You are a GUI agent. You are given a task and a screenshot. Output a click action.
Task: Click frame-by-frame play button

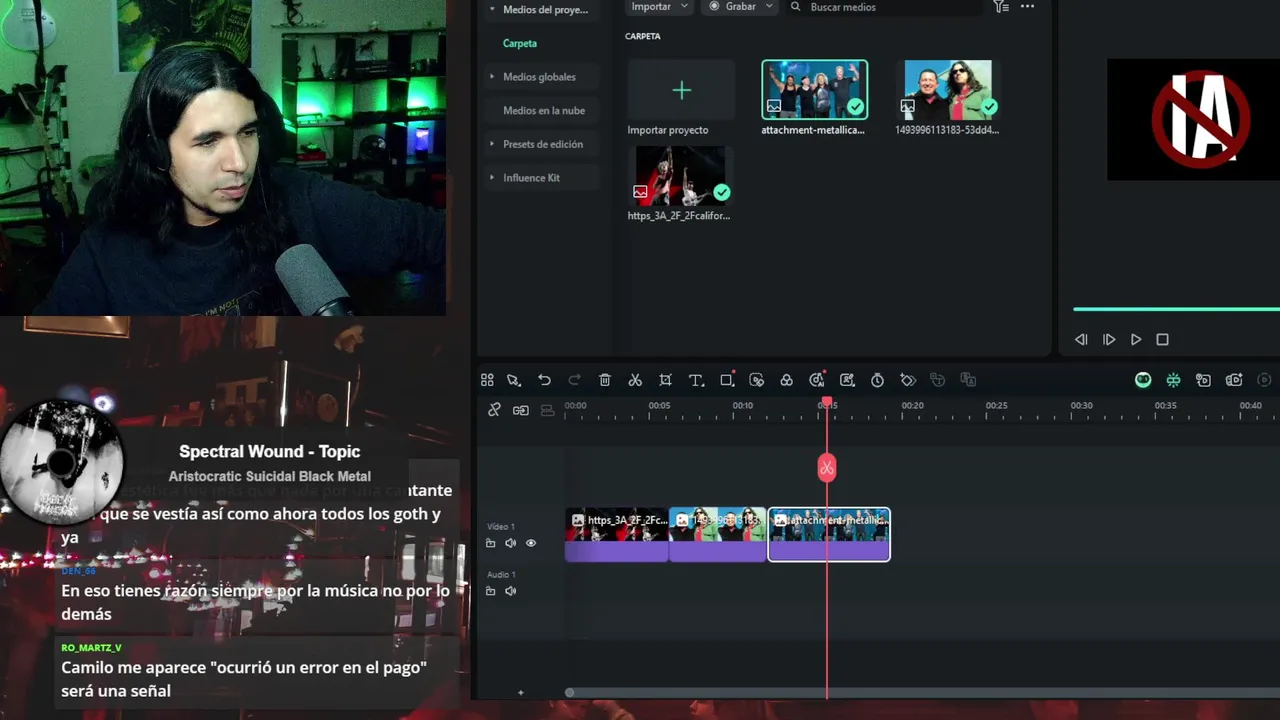[x=1109, y=340]
